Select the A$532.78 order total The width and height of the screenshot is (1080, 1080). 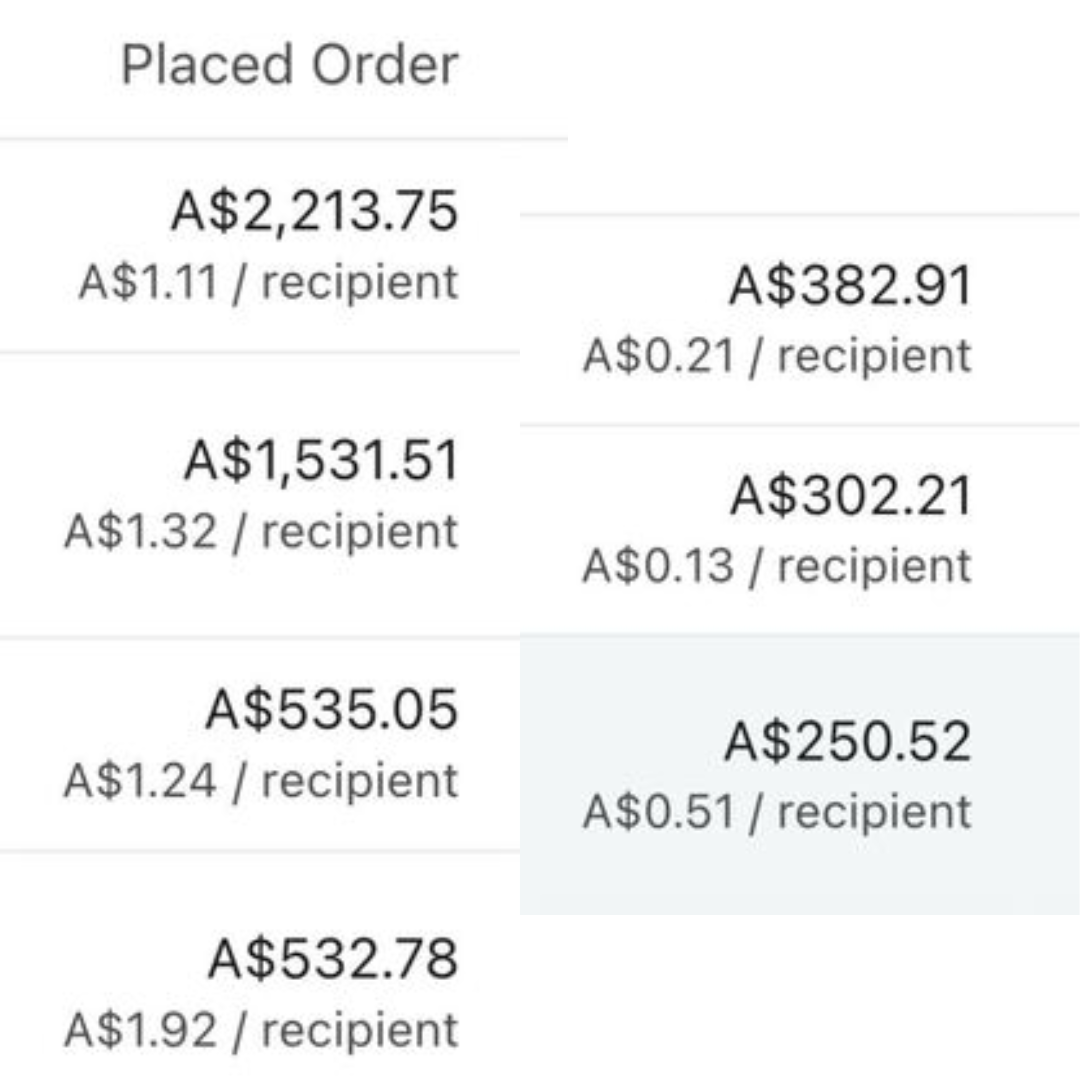332,958
